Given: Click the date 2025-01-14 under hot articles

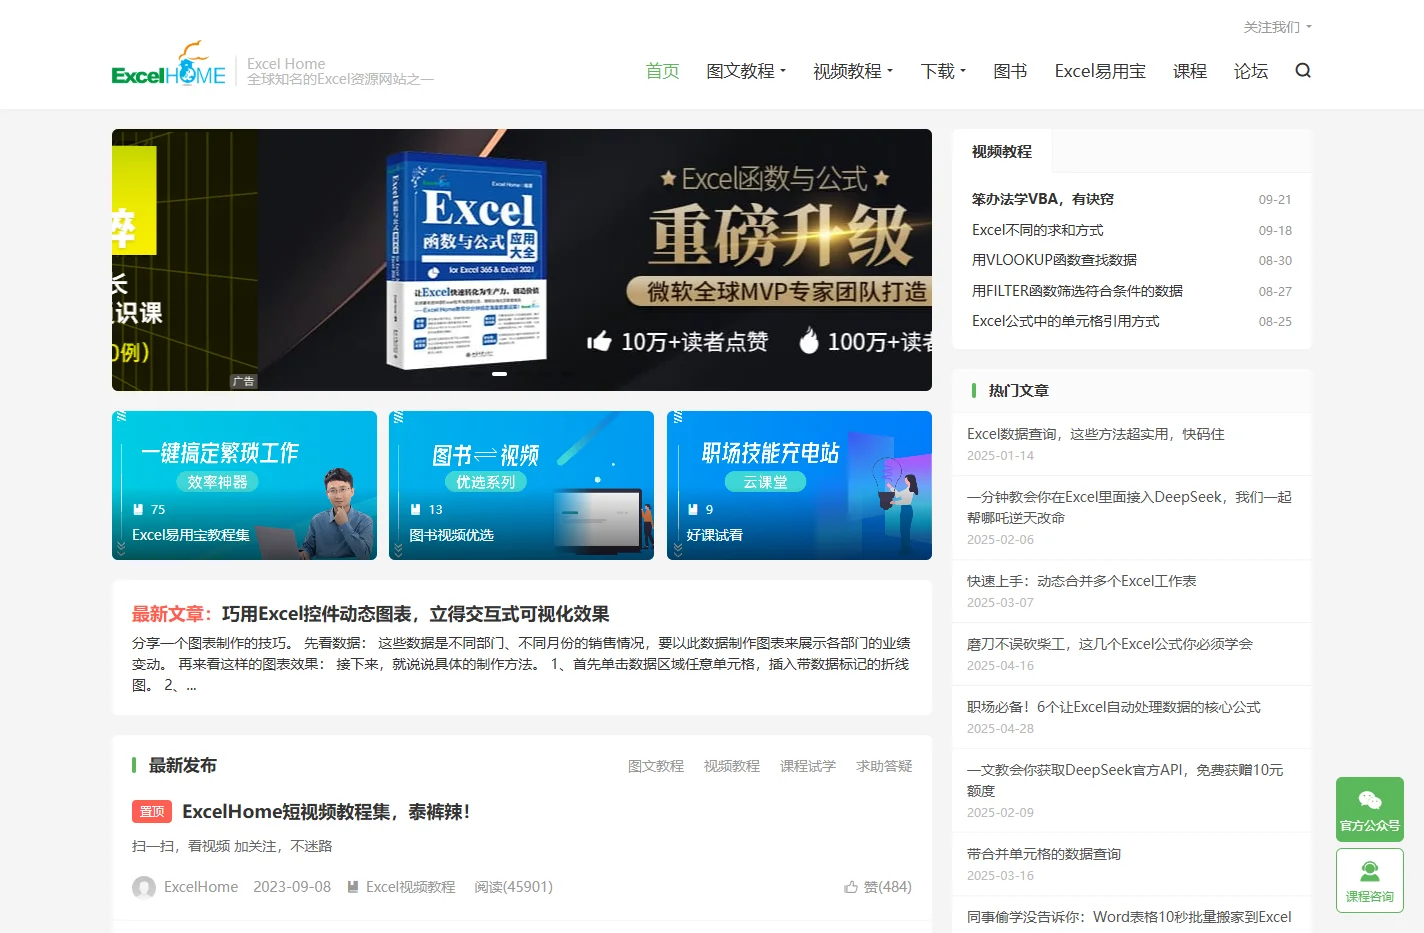Looking at the screenshot, I should [1000, 456].
